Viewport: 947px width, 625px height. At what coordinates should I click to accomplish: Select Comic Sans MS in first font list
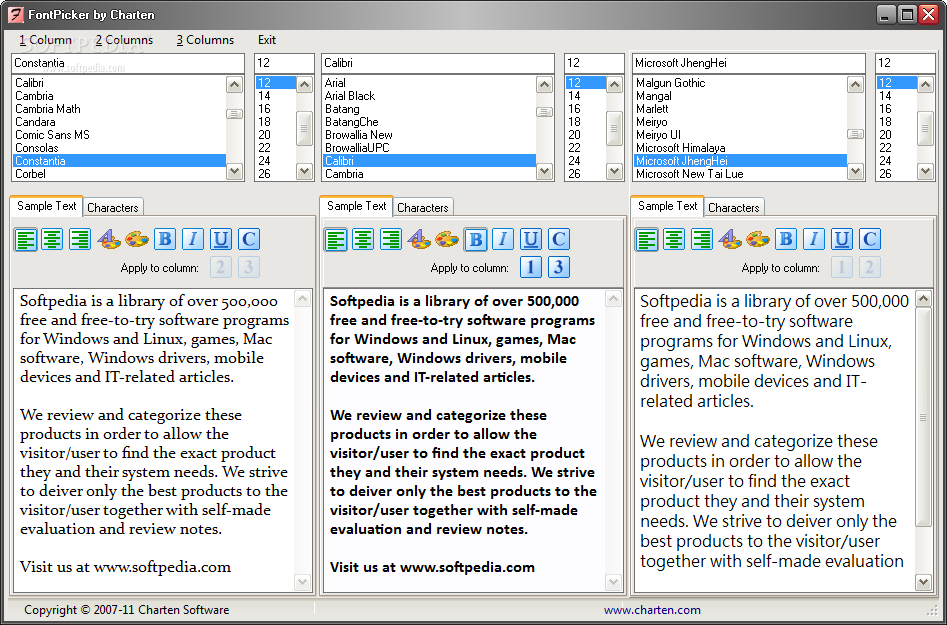(x=119, y=135)
